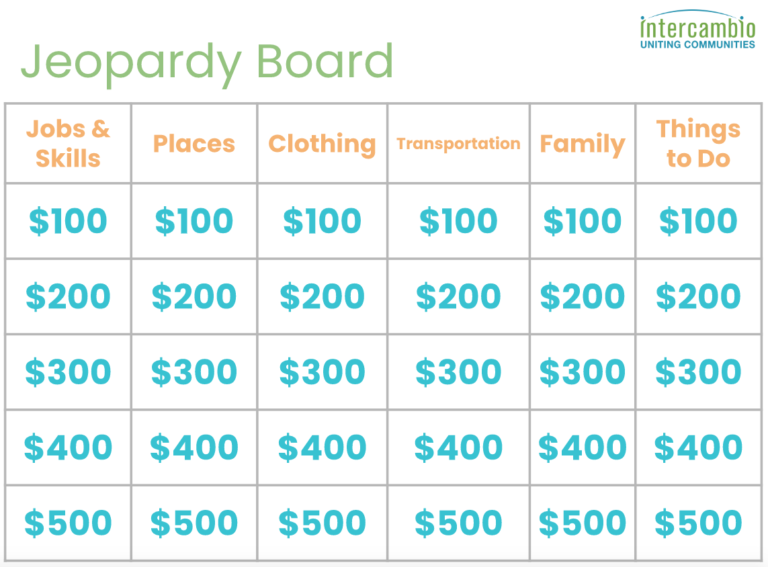Screen dimensions: 768x567
Task: Open the $100 Jobs & Skills question
Action: click(x=68, y=221)
